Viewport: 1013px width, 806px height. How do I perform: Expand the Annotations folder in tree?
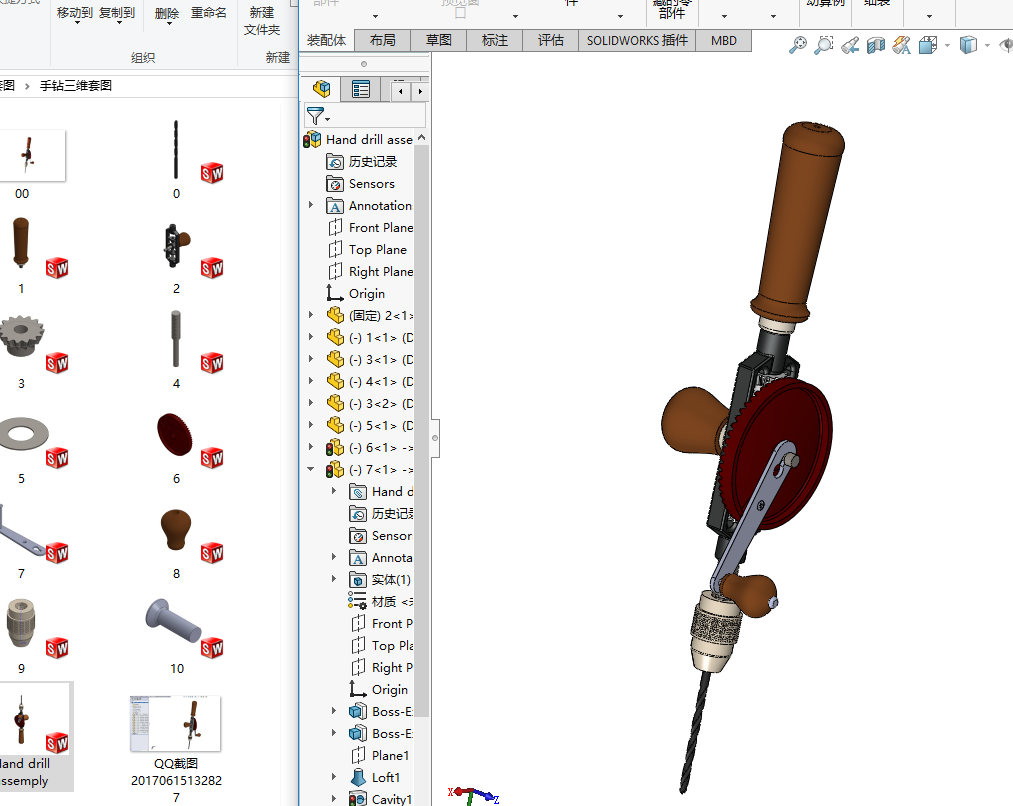click(x=311, y=206)
